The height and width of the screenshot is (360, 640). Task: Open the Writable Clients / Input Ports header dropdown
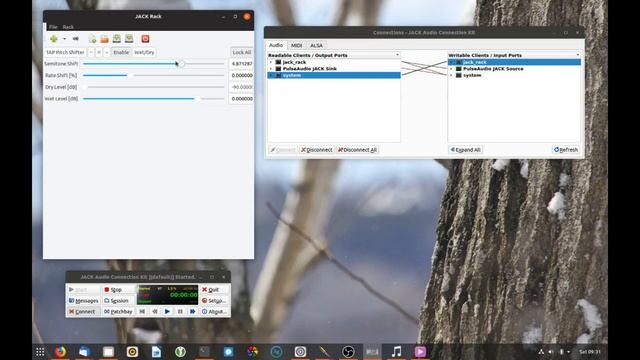tap(578, 55)
